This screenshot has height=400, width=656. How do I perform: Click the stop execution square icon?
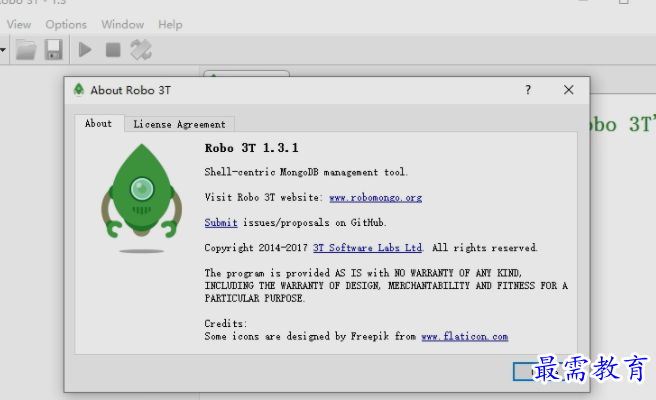[x=113, y=50]
